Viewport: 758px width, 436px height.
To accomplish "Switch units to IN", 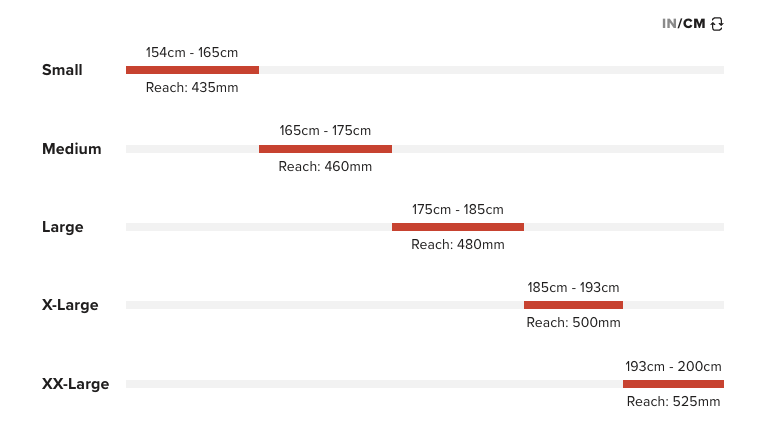I will tap(668, 24).
